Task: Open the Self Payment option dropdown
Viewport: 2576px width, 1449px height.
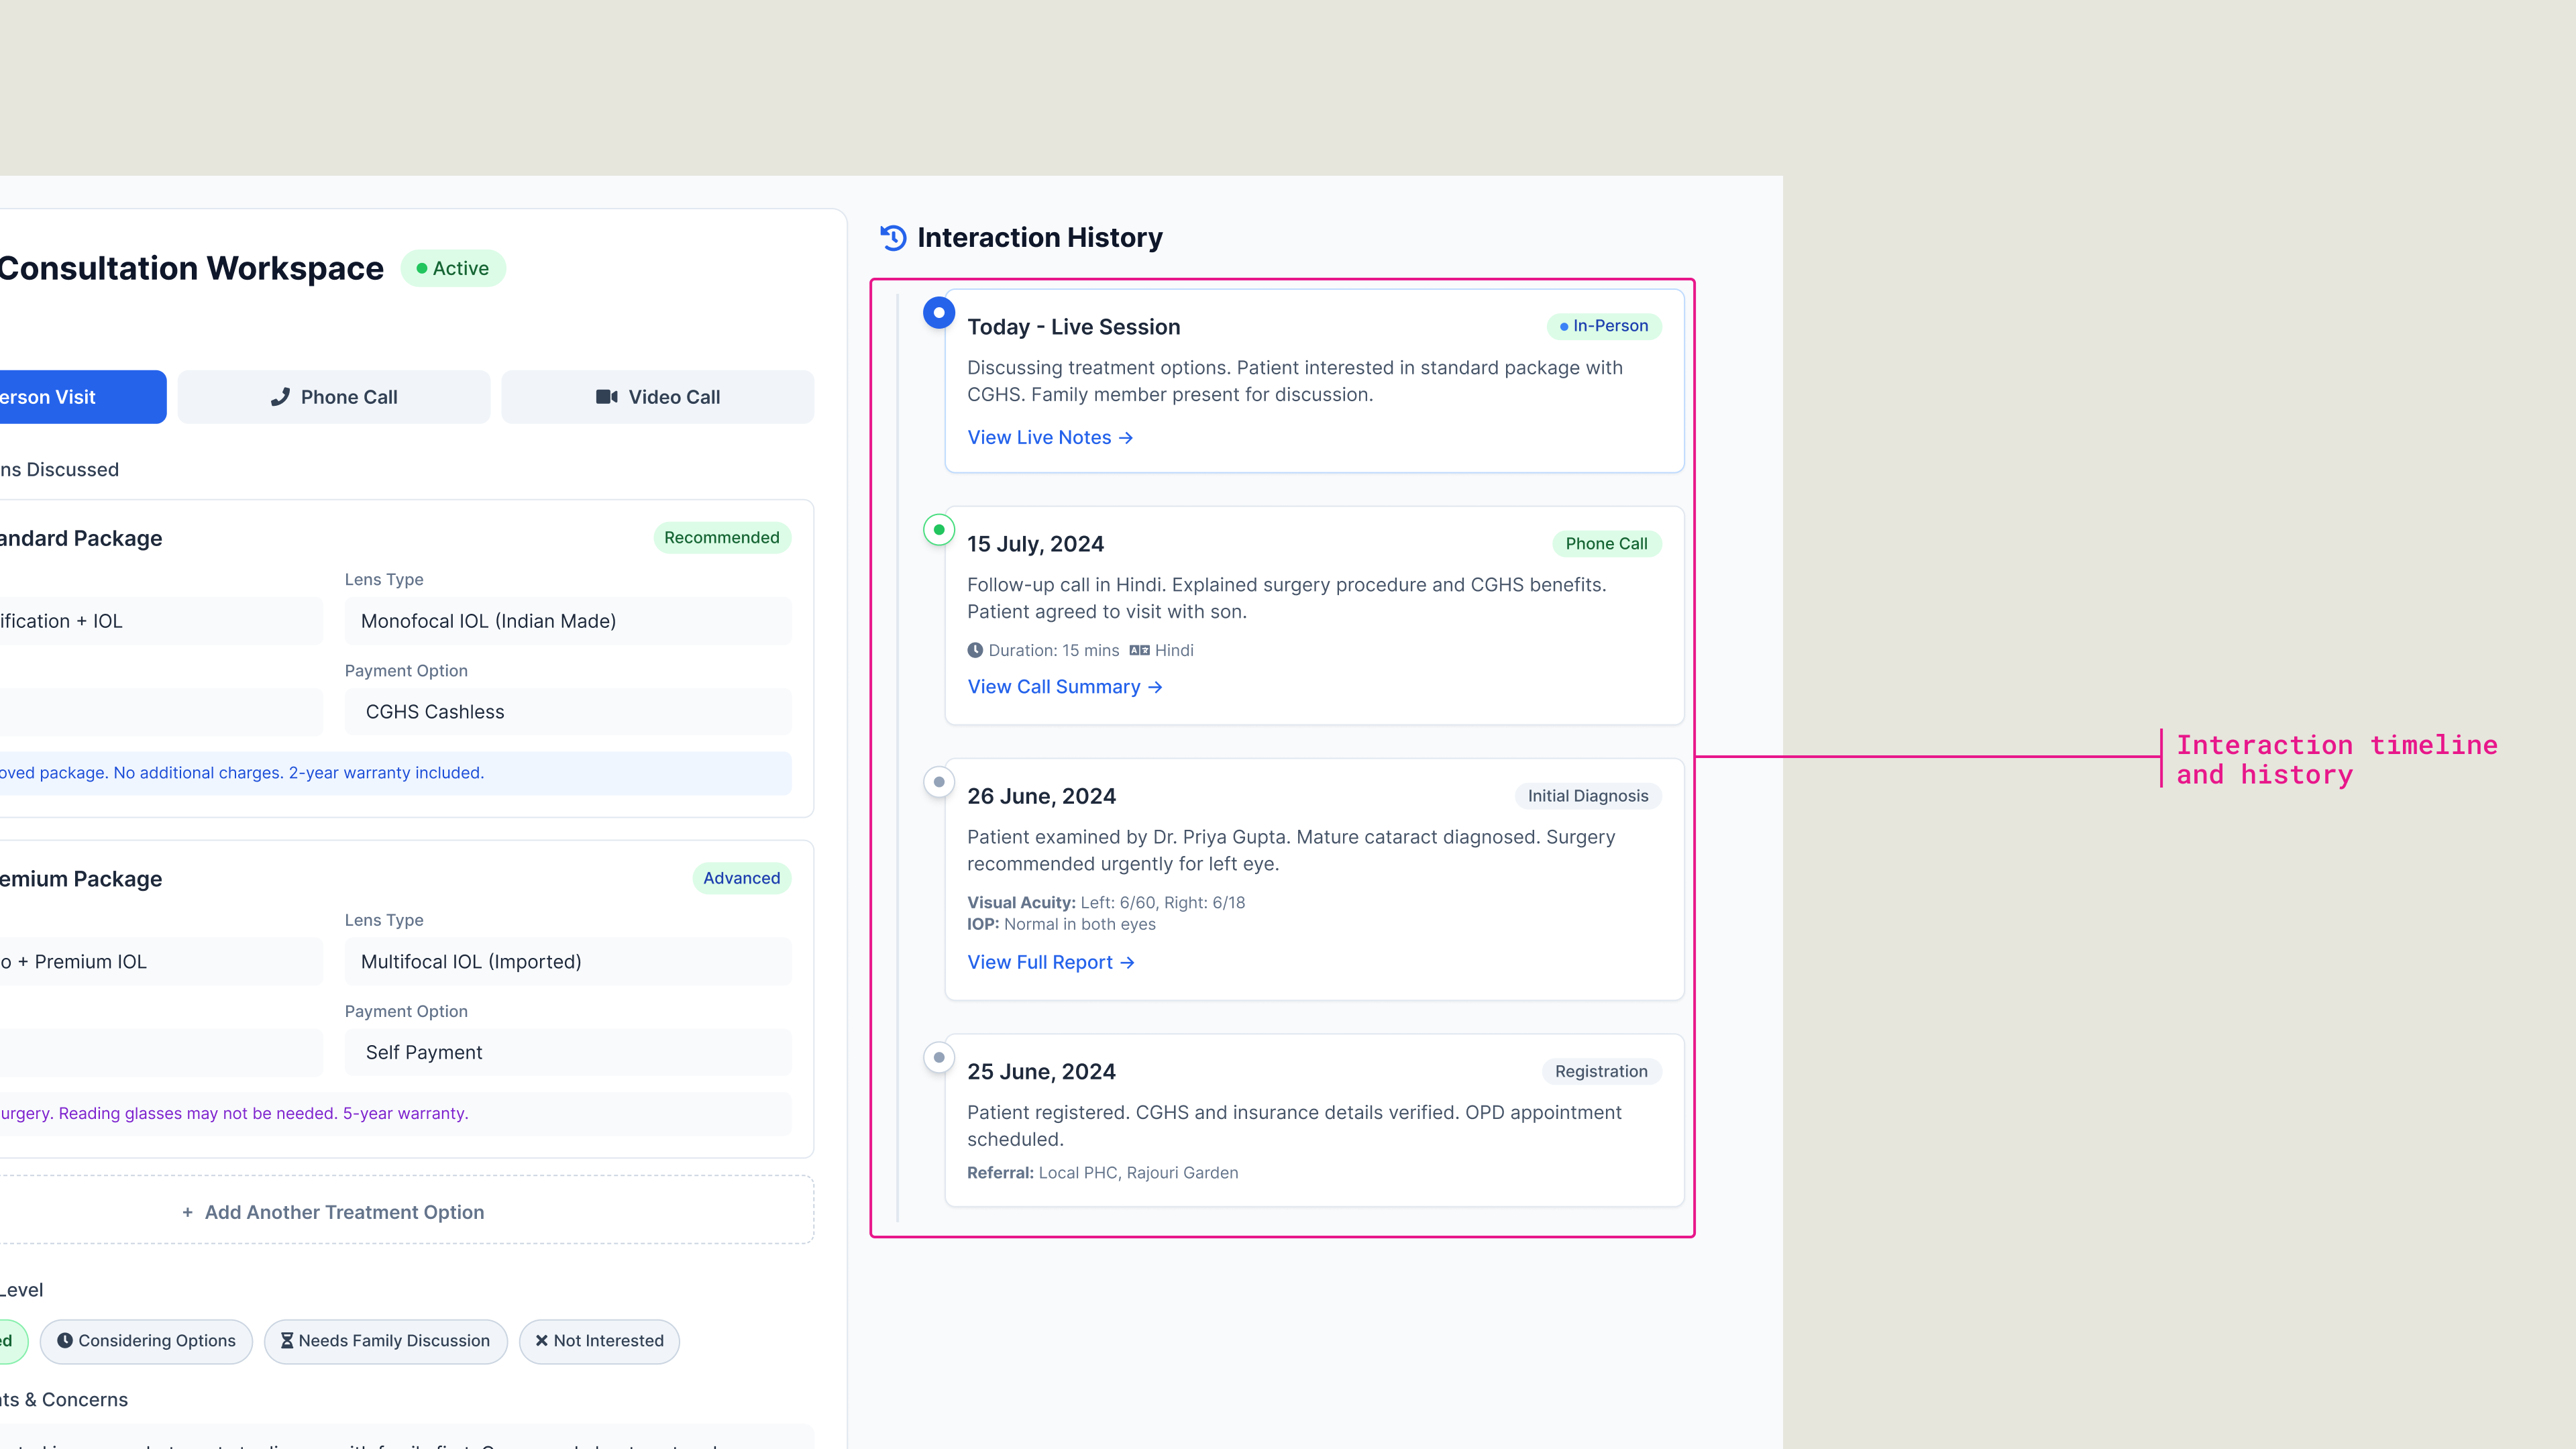Action: click(x=568, y=1052)
